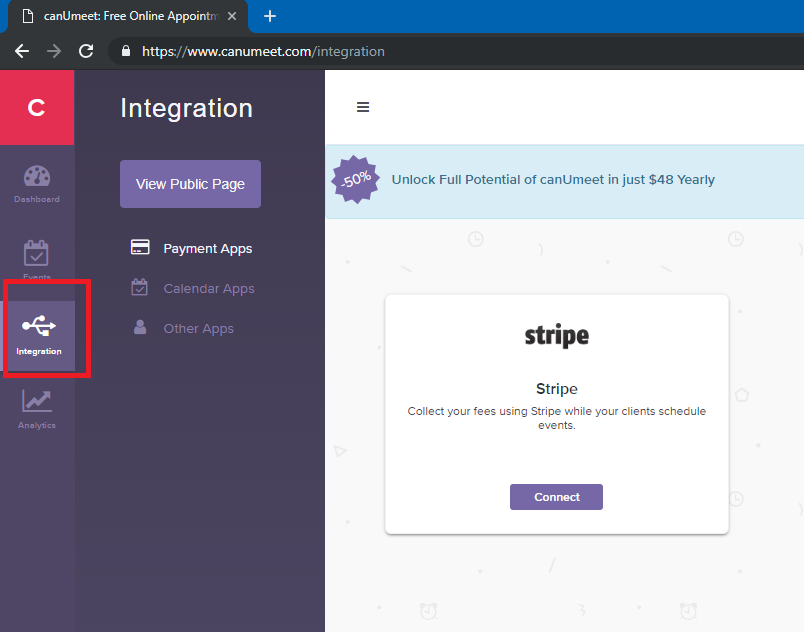
Task: Reload the page with the refresh icon
Action: pyautogui.click(x=86, y=51)
